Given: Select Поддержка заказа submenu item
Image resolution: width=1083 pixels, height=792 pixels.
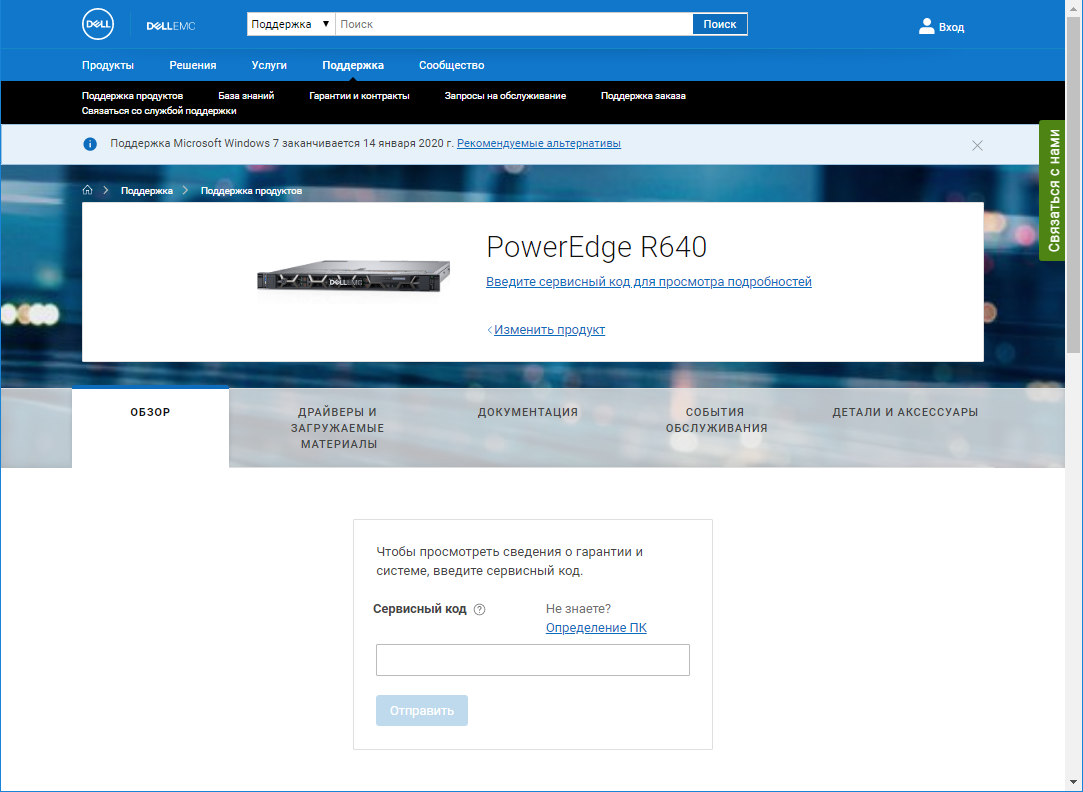Looking at the screenshot, I should [643, 96].
